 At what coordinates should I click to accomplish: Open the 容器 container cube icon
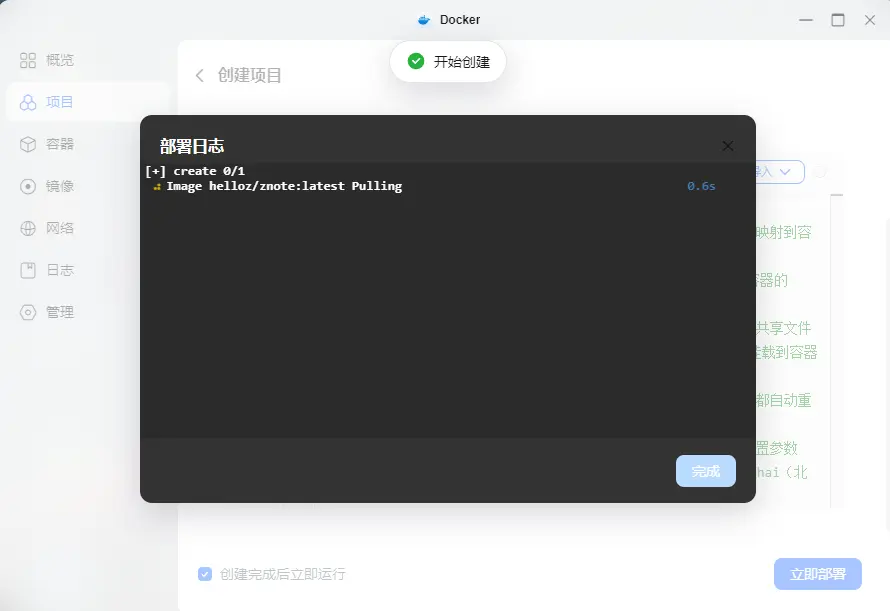[28, 144]
